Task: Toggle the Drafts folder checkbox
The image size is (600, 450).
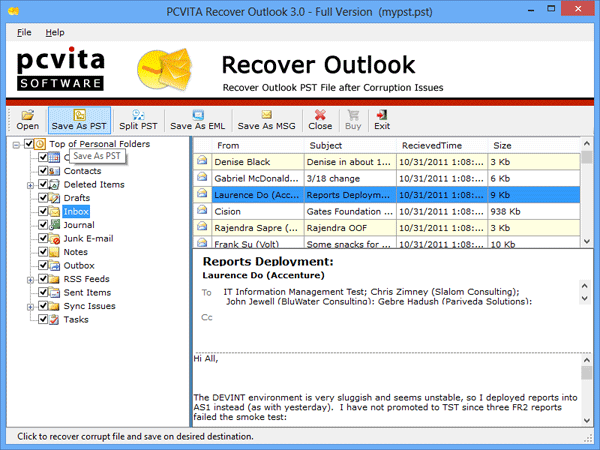Action: pyautogui.click(x=43, y=197)
